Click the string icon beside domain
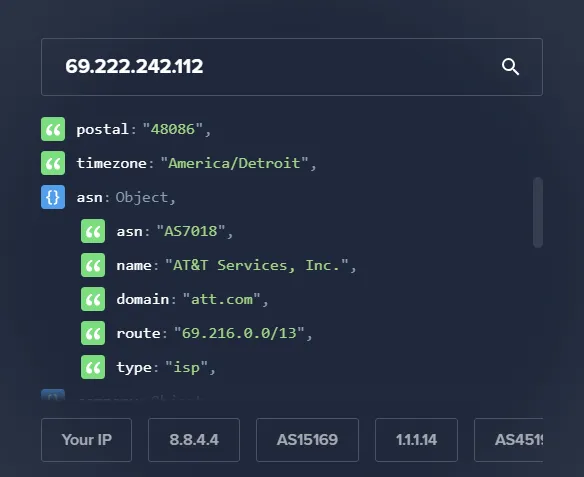Image resolution: width=584 pixels, height=477 pixels. [93, 299]
